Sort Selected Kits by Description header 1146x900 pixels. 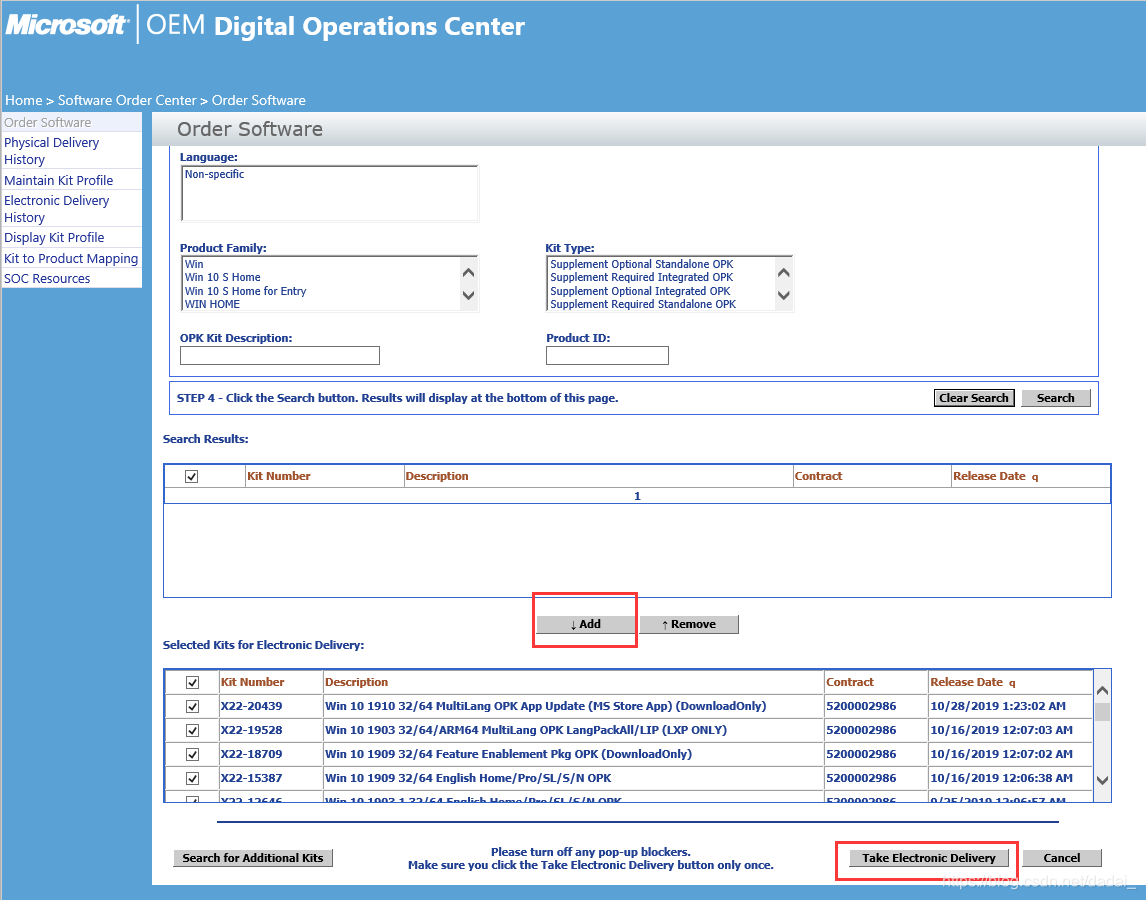(357, 682)
